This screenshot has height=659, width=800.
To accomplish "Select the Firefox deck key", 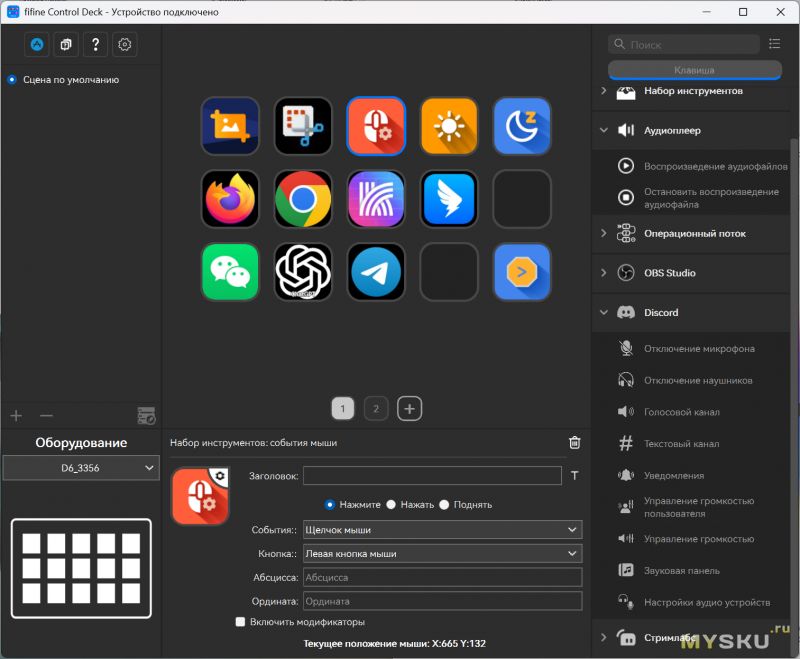I will (230, 199).
